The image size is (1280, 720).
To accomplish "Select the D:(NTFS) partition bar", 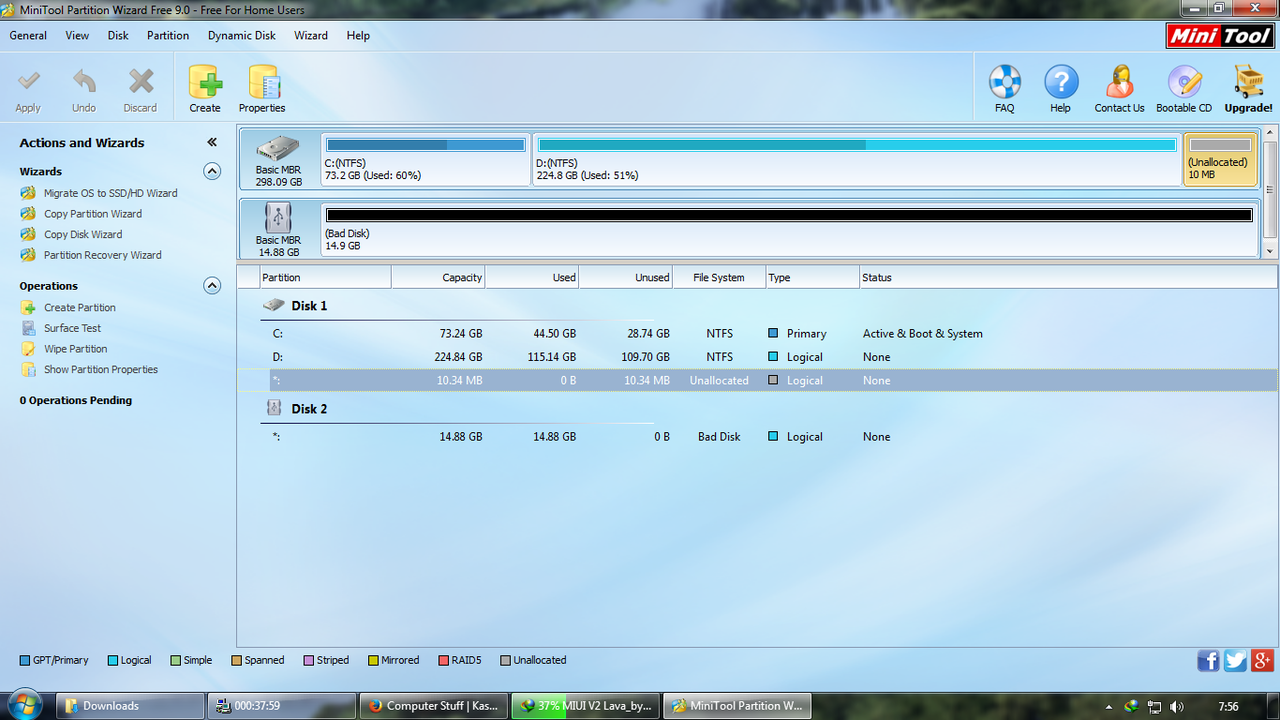I will click(857, 160).
